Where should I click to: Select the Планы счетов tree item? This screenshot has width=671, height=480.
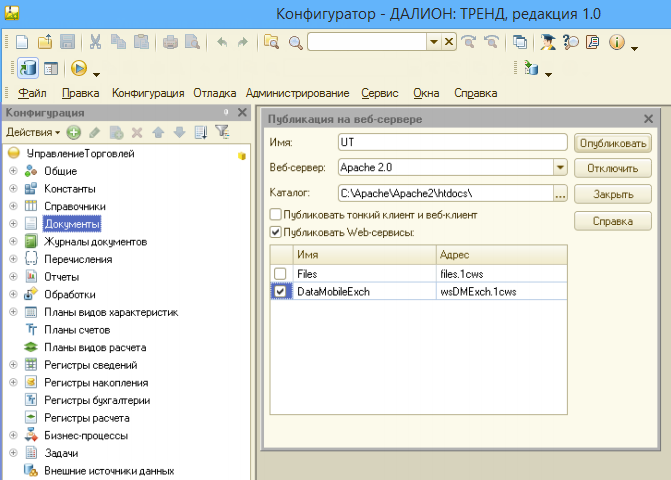(77, 330)
